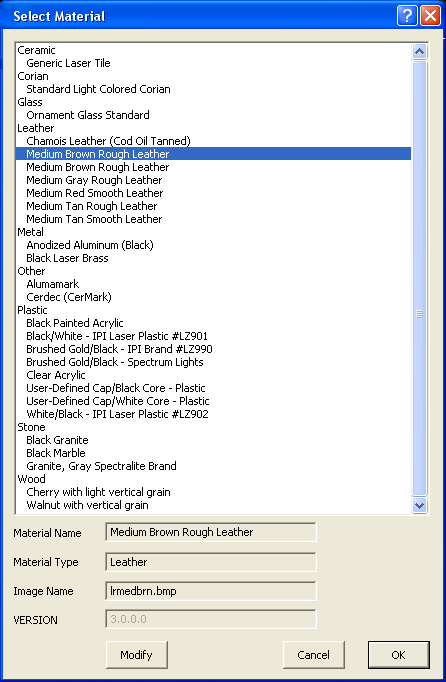Select Black Granite under Stone
This screenshot has height=682, width=446.
tap(57, 440)
